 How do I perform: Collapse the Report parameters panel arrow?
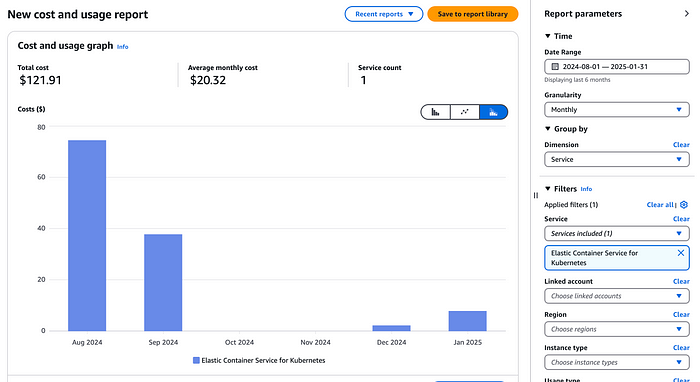coord(687,14)
